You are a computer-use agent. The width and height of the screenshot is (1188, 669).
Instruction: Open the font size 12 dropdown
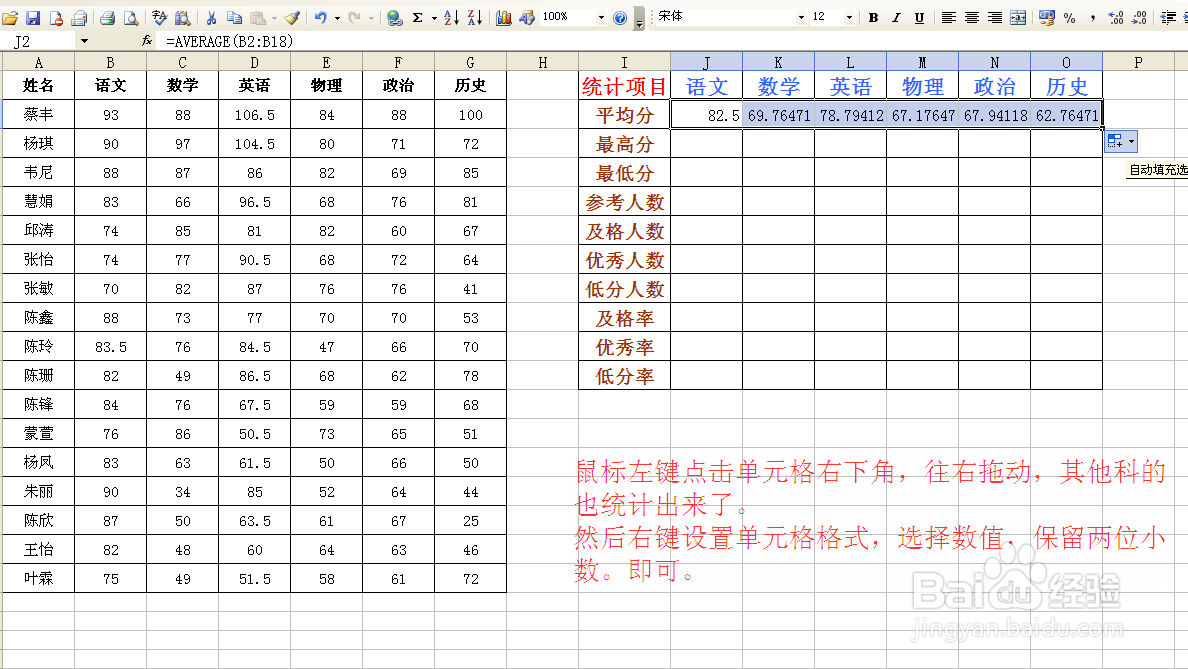pyautogui.click(x=847, y=18)
